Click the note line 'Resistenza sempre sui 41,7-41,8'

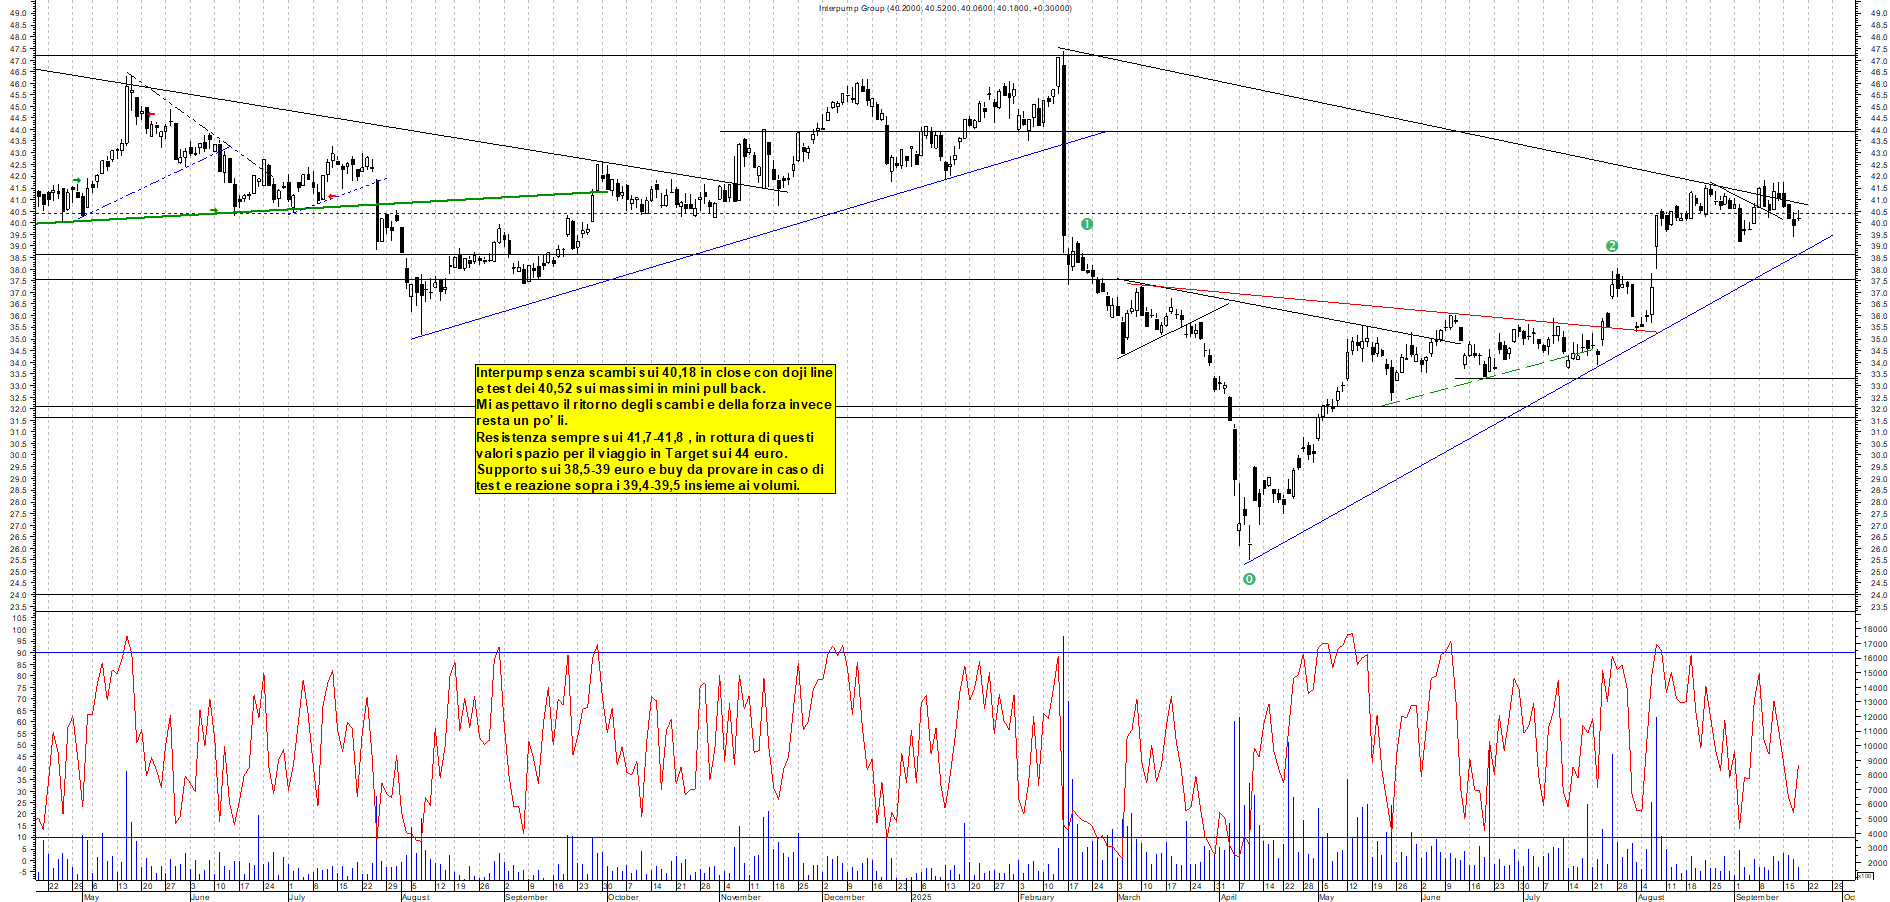(x=645, y=437)
